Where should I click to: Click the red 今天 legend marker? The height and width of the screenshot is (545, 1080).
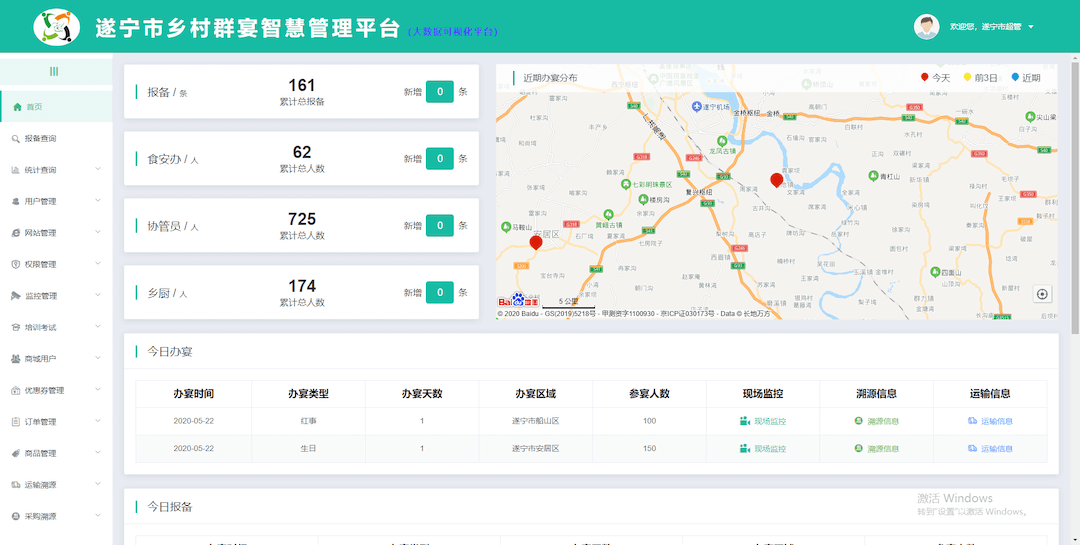pyautogui.click(x=924, y=77)
